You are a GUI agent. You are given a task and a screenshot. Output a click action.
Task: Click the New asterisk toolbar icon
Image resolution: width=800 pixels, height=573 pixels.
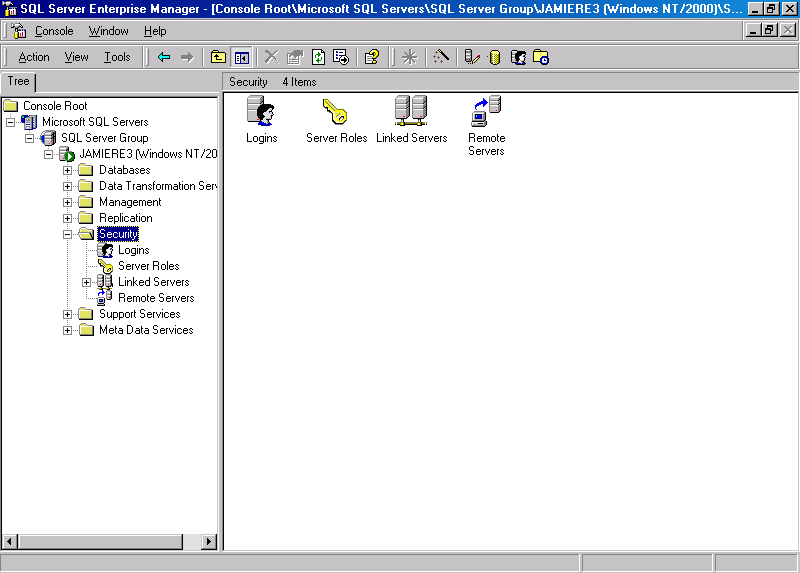pyautogui.click(x=410, y=57)
